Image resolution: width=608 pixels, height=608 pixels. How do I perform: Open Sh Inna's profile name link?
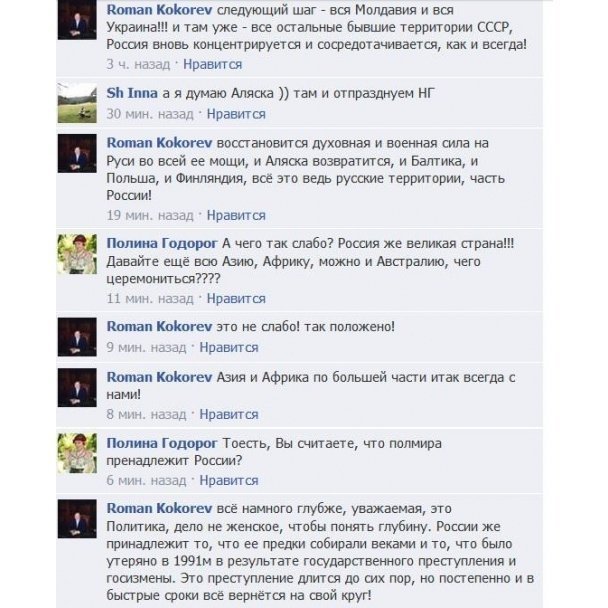pos(132,93)
